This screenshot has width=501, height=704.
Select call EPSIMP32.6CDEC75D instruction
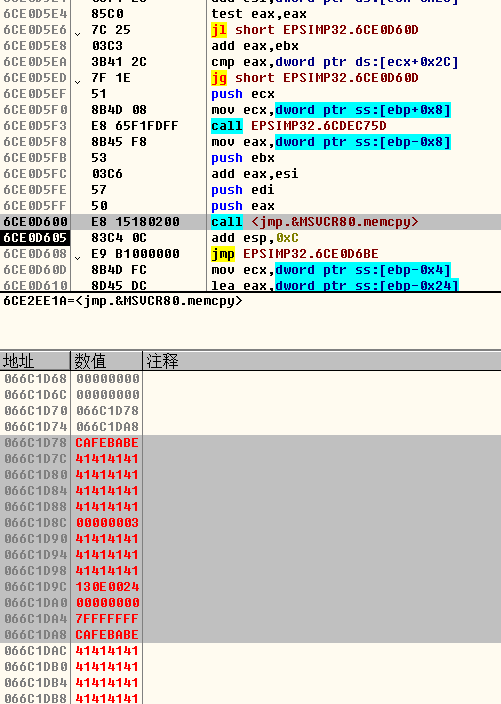[x=299, y=126]
